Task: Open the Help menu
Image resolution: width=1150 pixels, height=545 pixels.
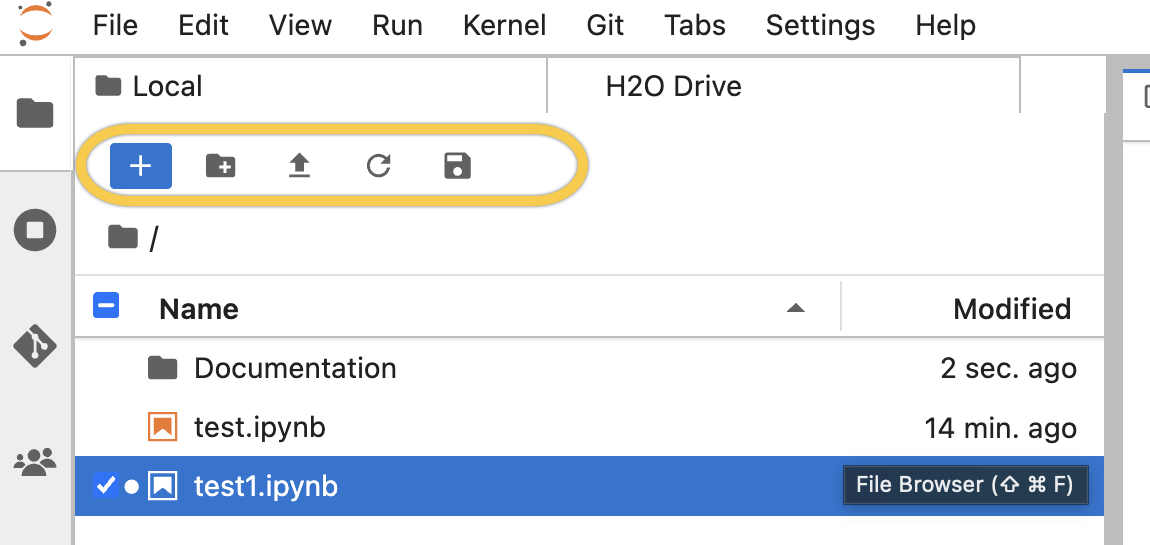Action: tap(945, 26)
